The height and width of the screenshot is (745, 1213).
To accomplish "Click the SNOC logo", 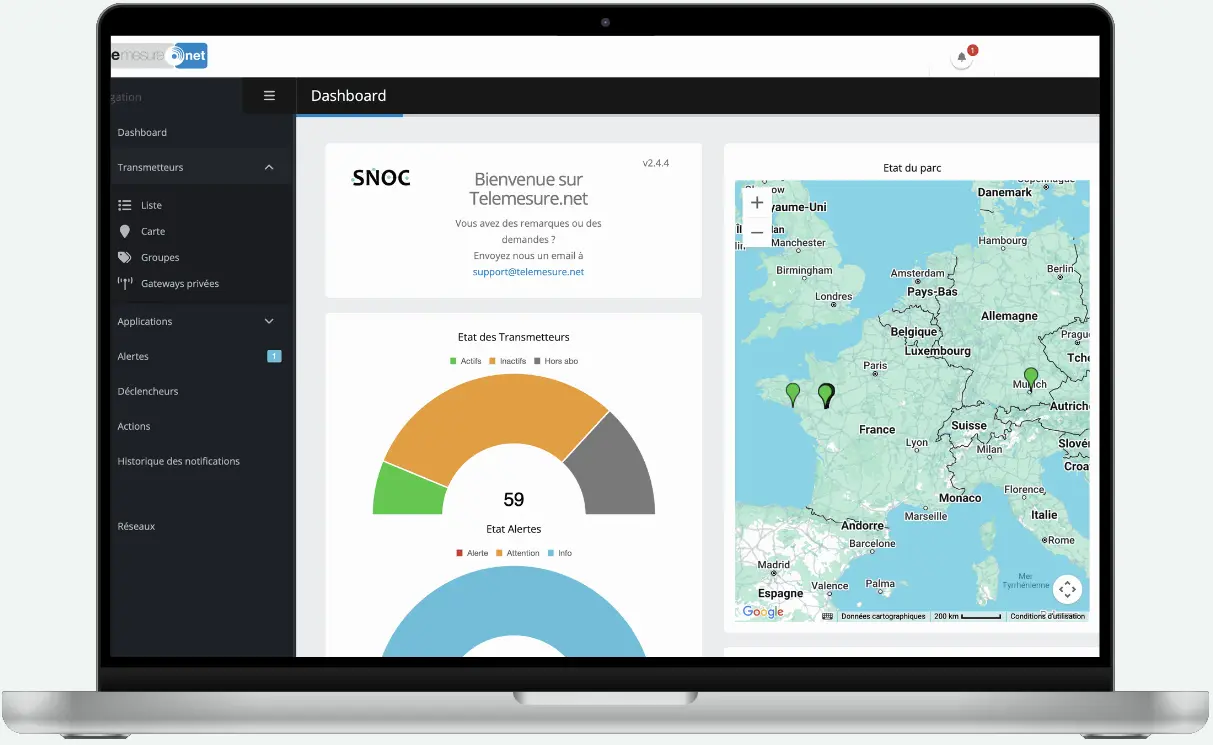I will coord(381,178).
